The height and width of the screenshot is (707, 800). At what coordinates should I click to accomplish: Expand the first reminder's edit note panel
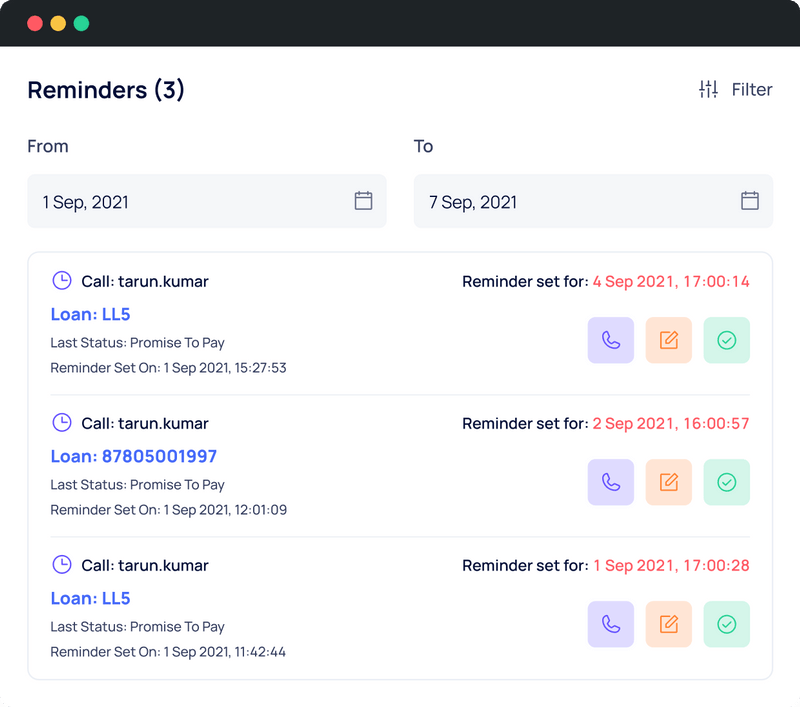[668, 340]
